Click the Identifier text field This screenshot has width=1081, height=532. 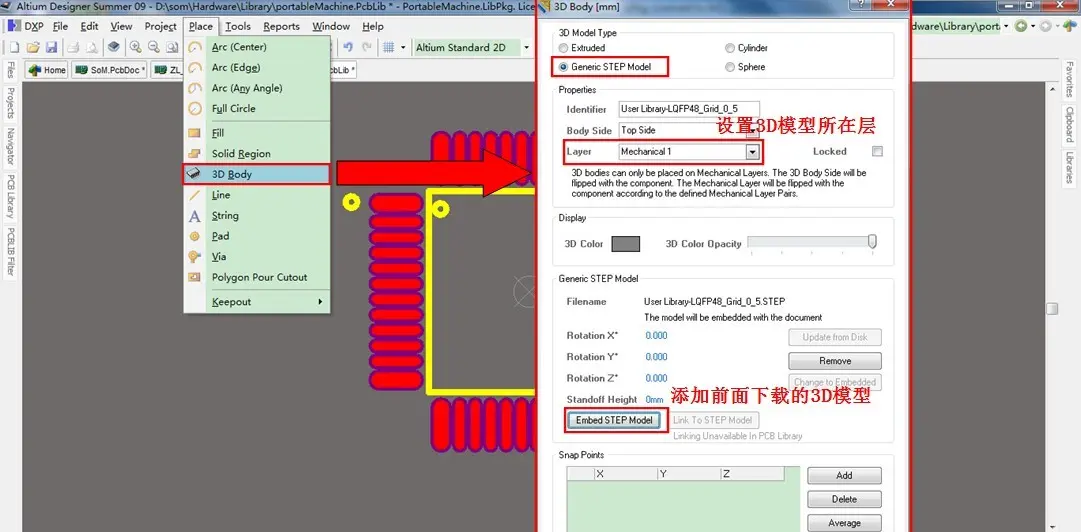688,109
